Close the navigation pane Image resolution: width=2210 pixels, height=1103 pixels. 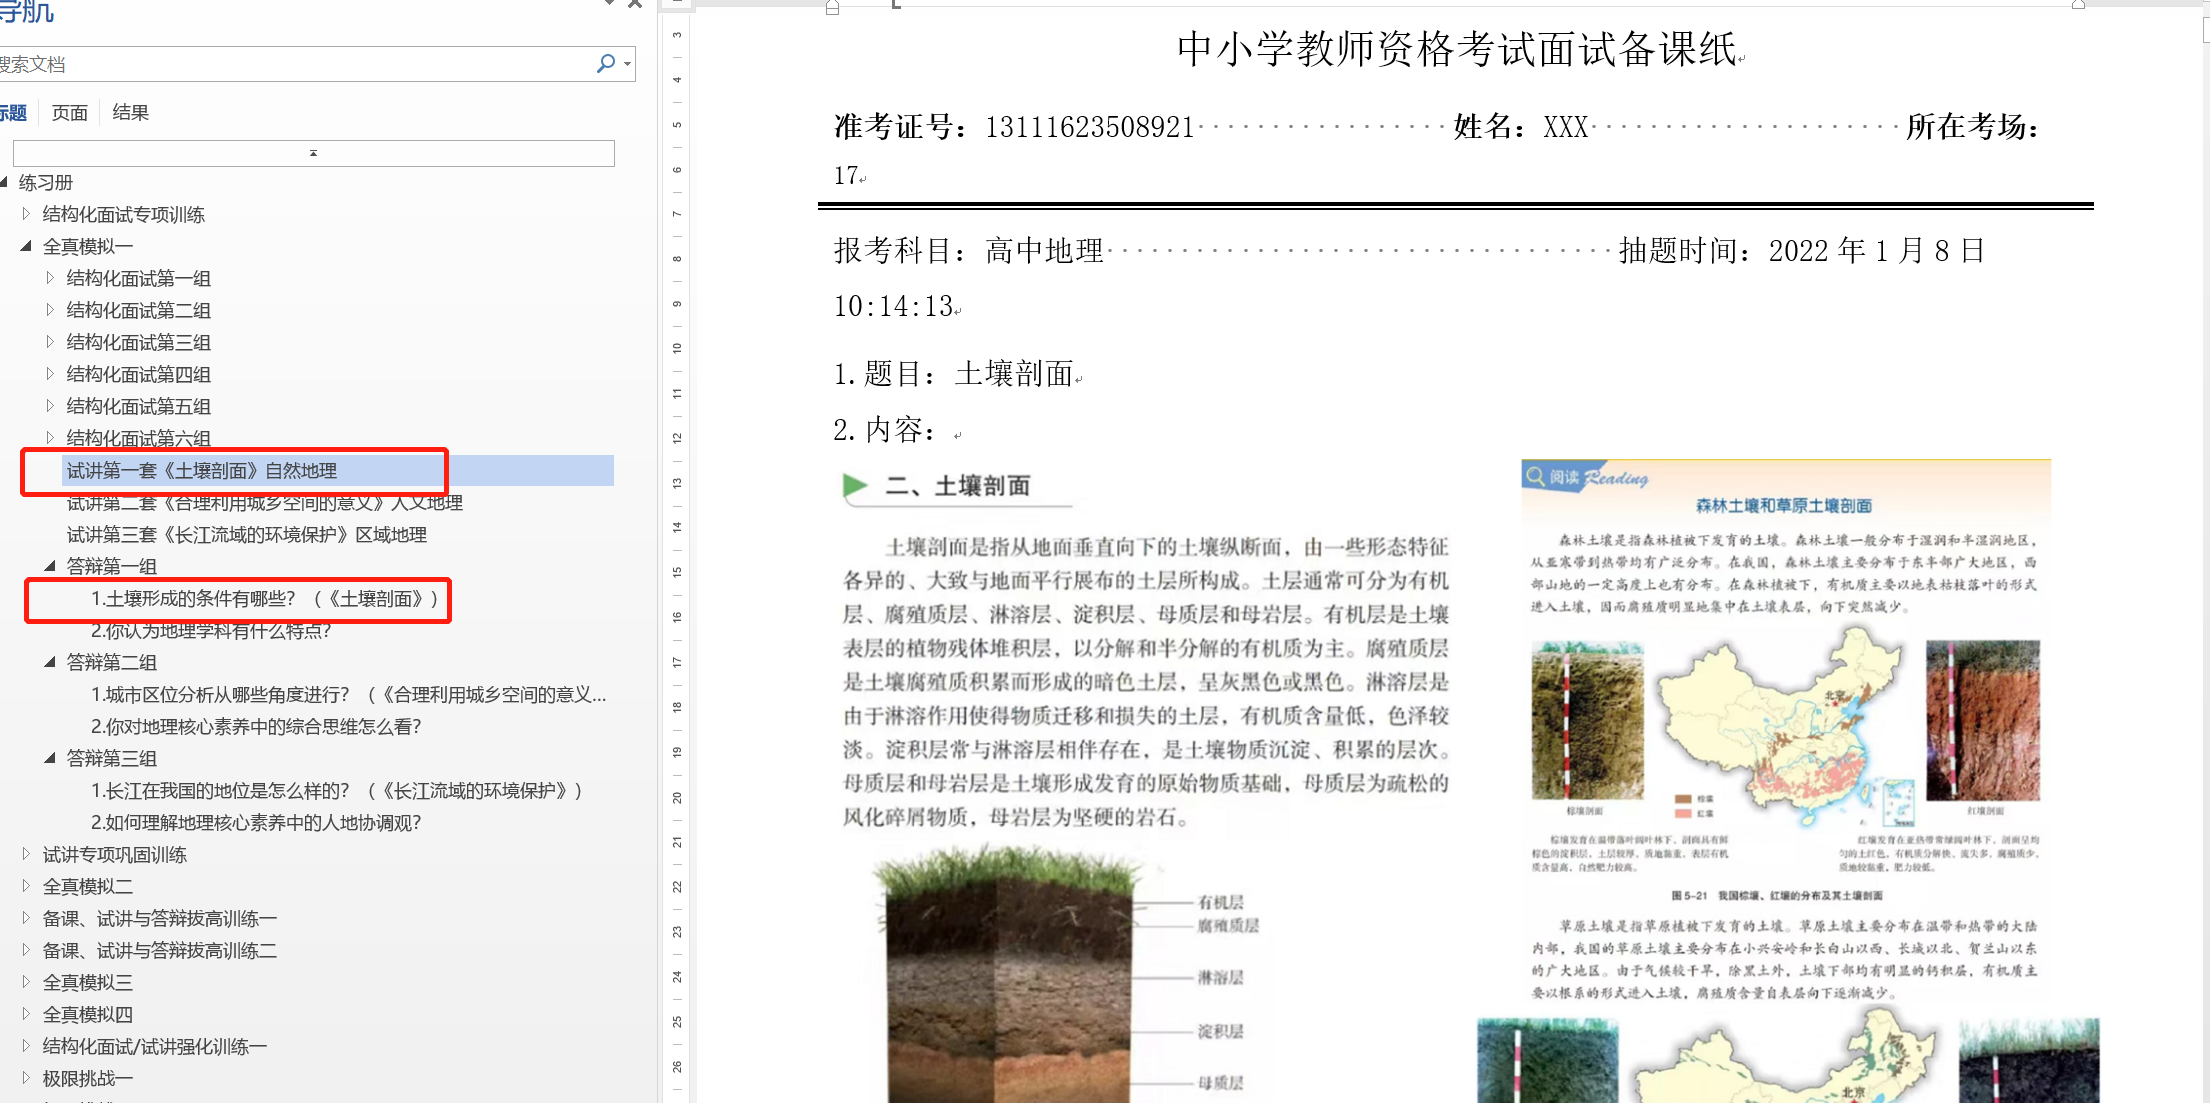click(634, 4)
